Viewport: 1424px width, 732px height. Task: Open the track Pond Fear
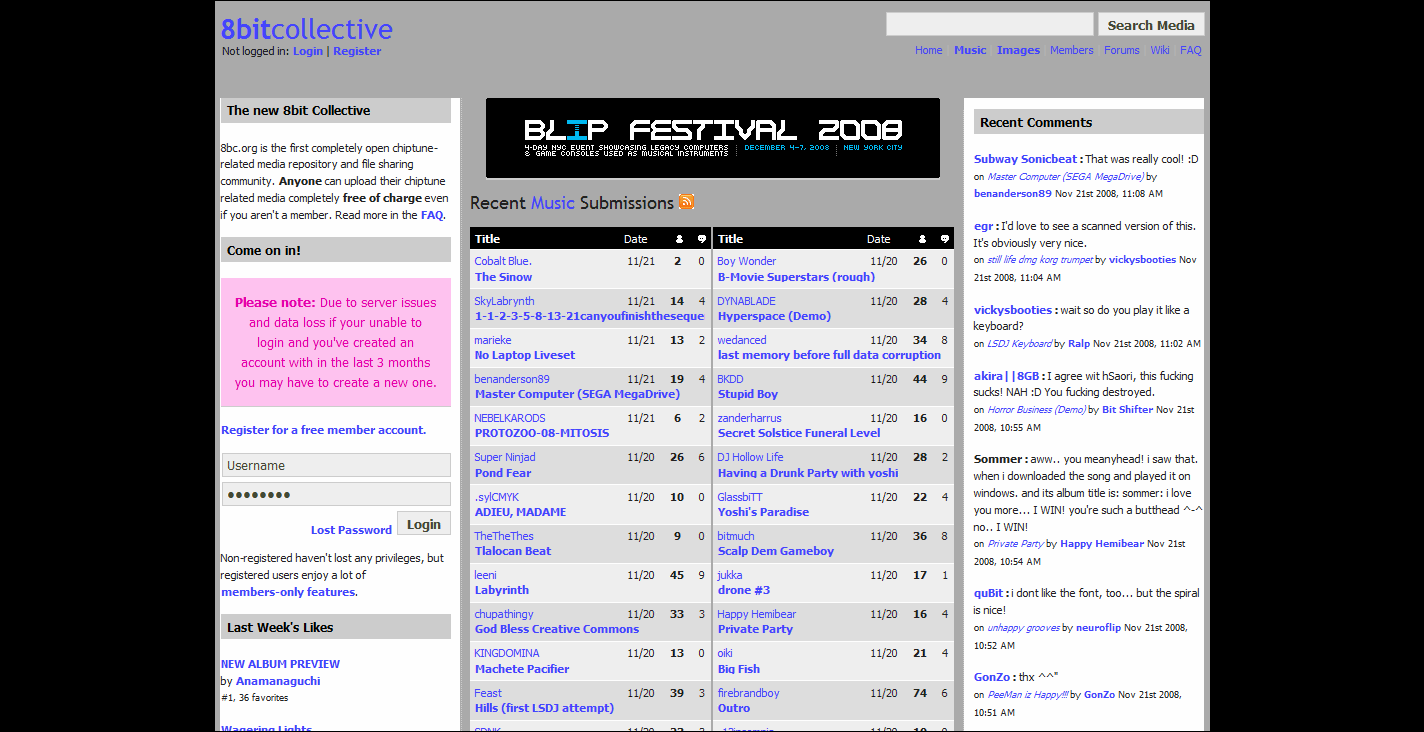tap(503, 473)
